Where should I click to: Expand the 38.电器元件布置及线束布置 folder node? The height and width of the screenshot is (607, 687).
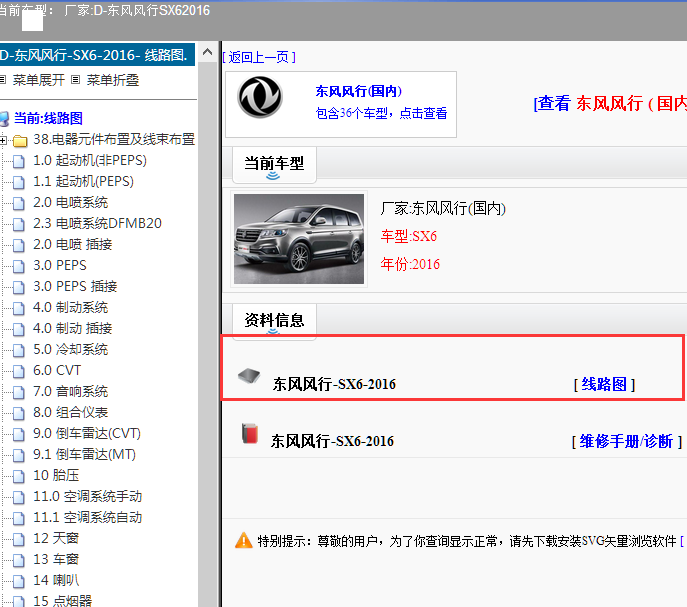coord(3,141)
